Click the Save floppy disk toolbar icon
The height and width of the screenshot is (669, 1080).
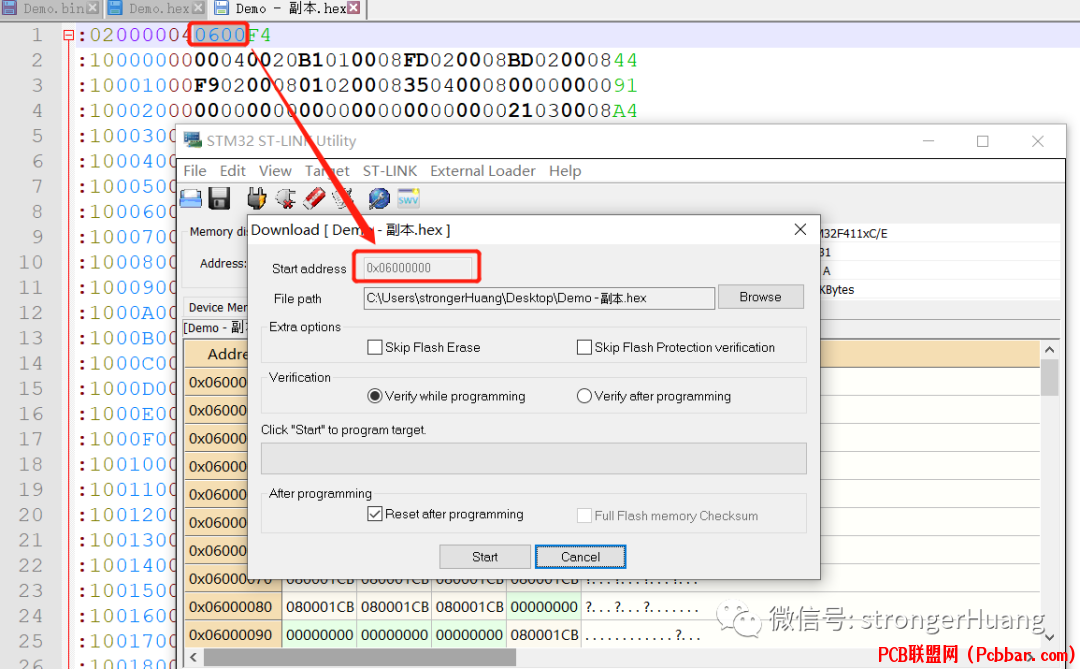pos(219,198)
